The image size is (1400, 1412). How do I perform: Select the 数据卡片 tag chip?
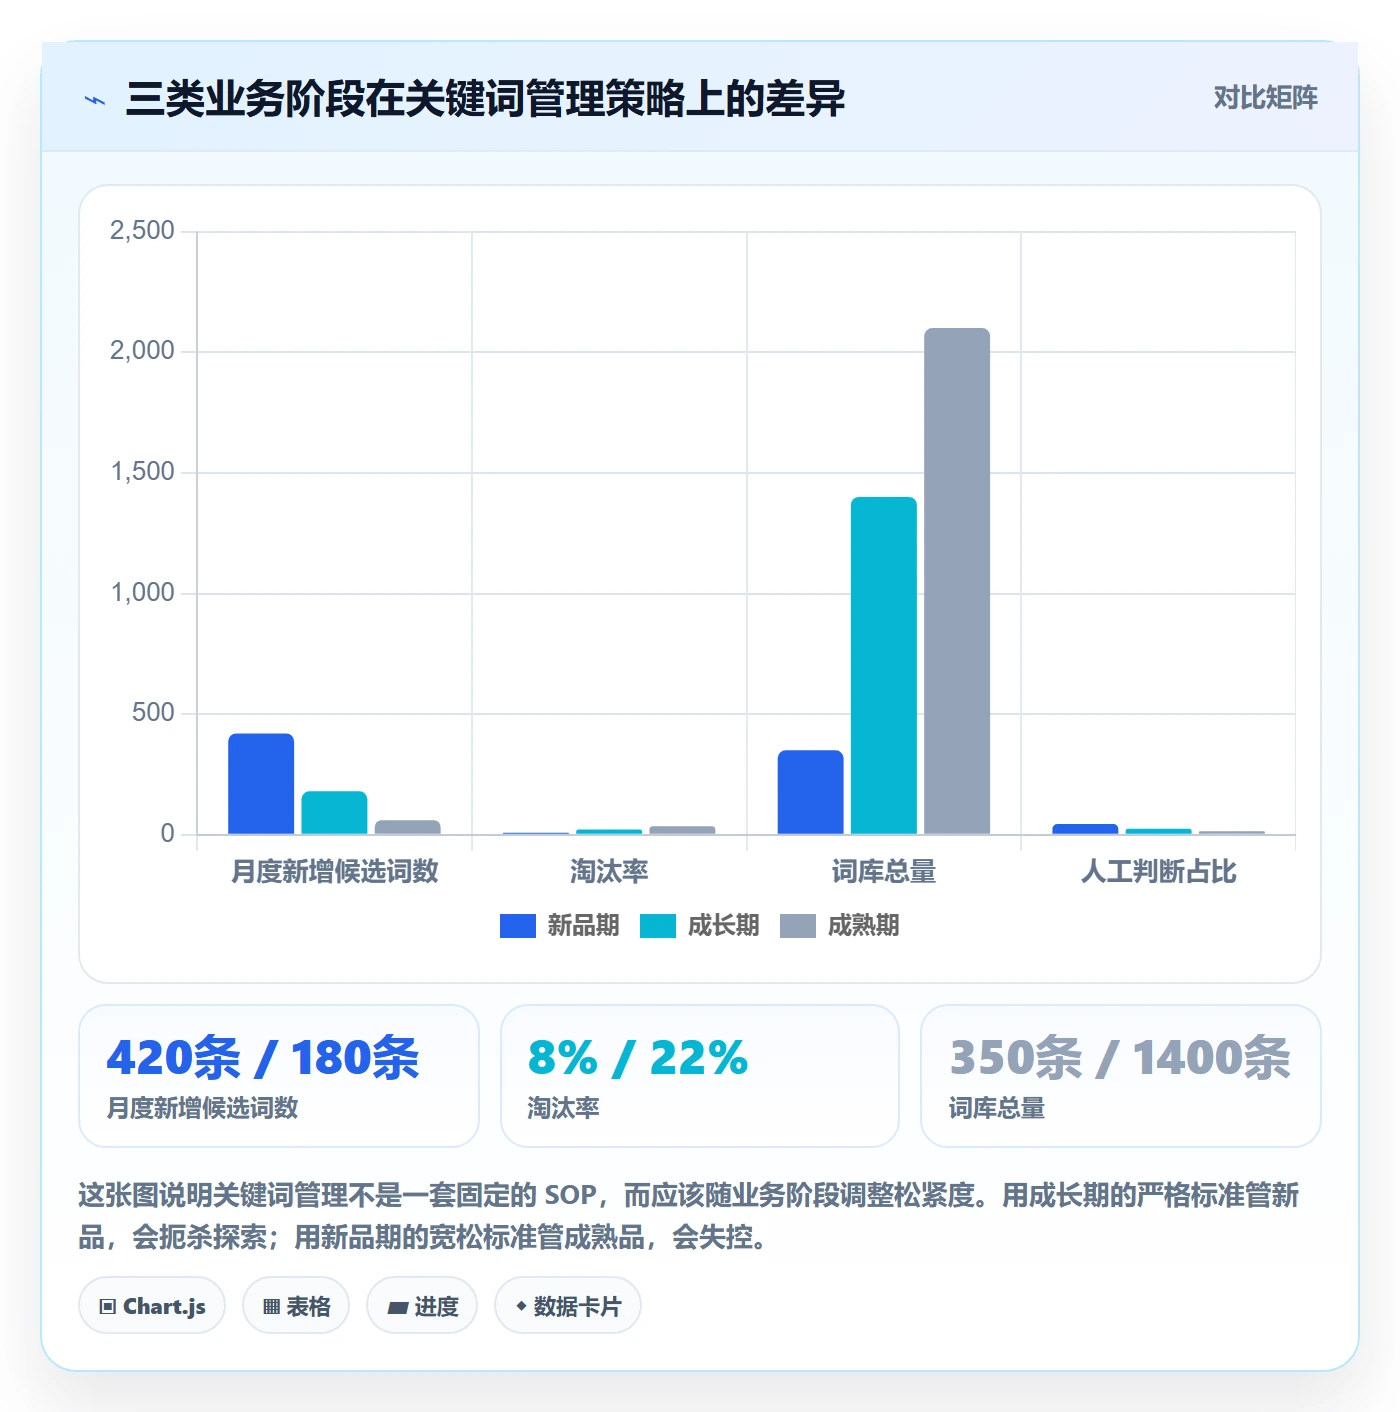click(568, 1306)
